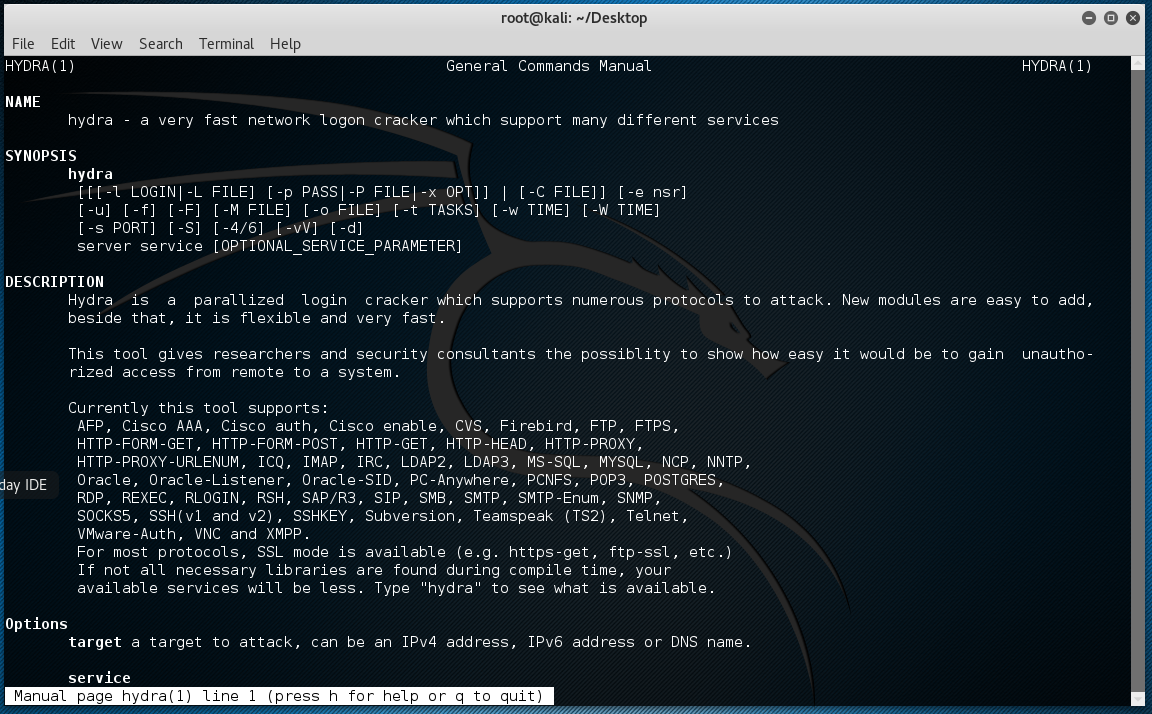Click the 'Currently this tool supports:' line
The width and height of the screenshot is (1152, 714).
pyautogui.click(x=198, y=408)
